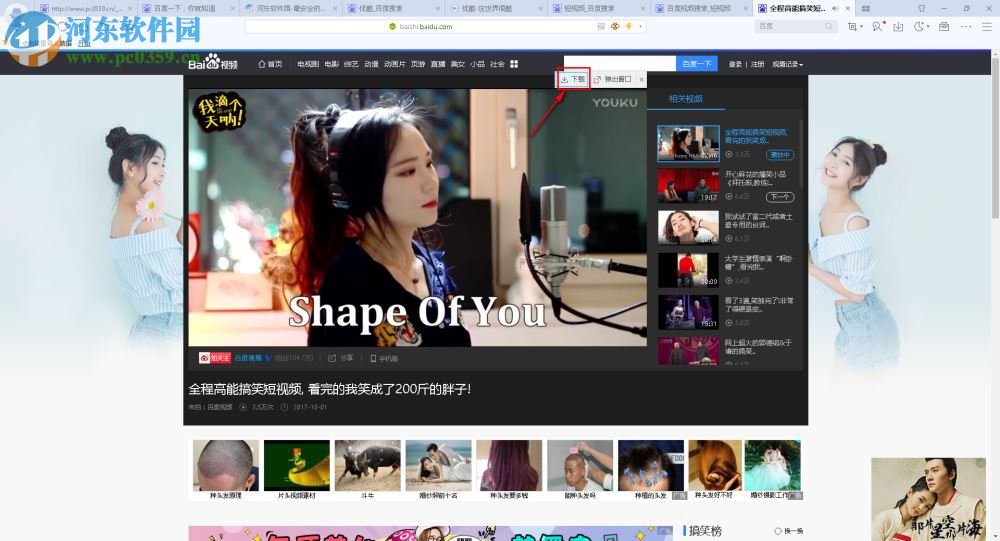
Task: Open the 开心麻花 related video thumbnail
Action: [688, 185]
